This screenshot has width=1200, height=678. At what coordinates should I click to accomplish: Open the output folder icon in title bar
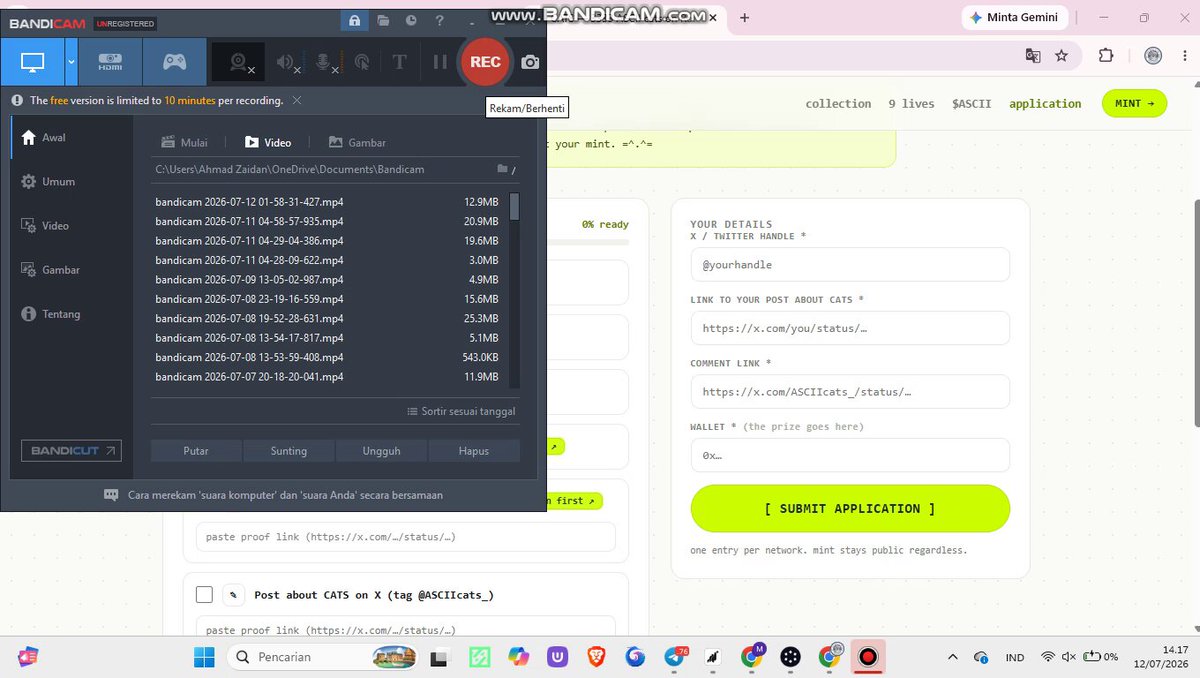[383, 20]
